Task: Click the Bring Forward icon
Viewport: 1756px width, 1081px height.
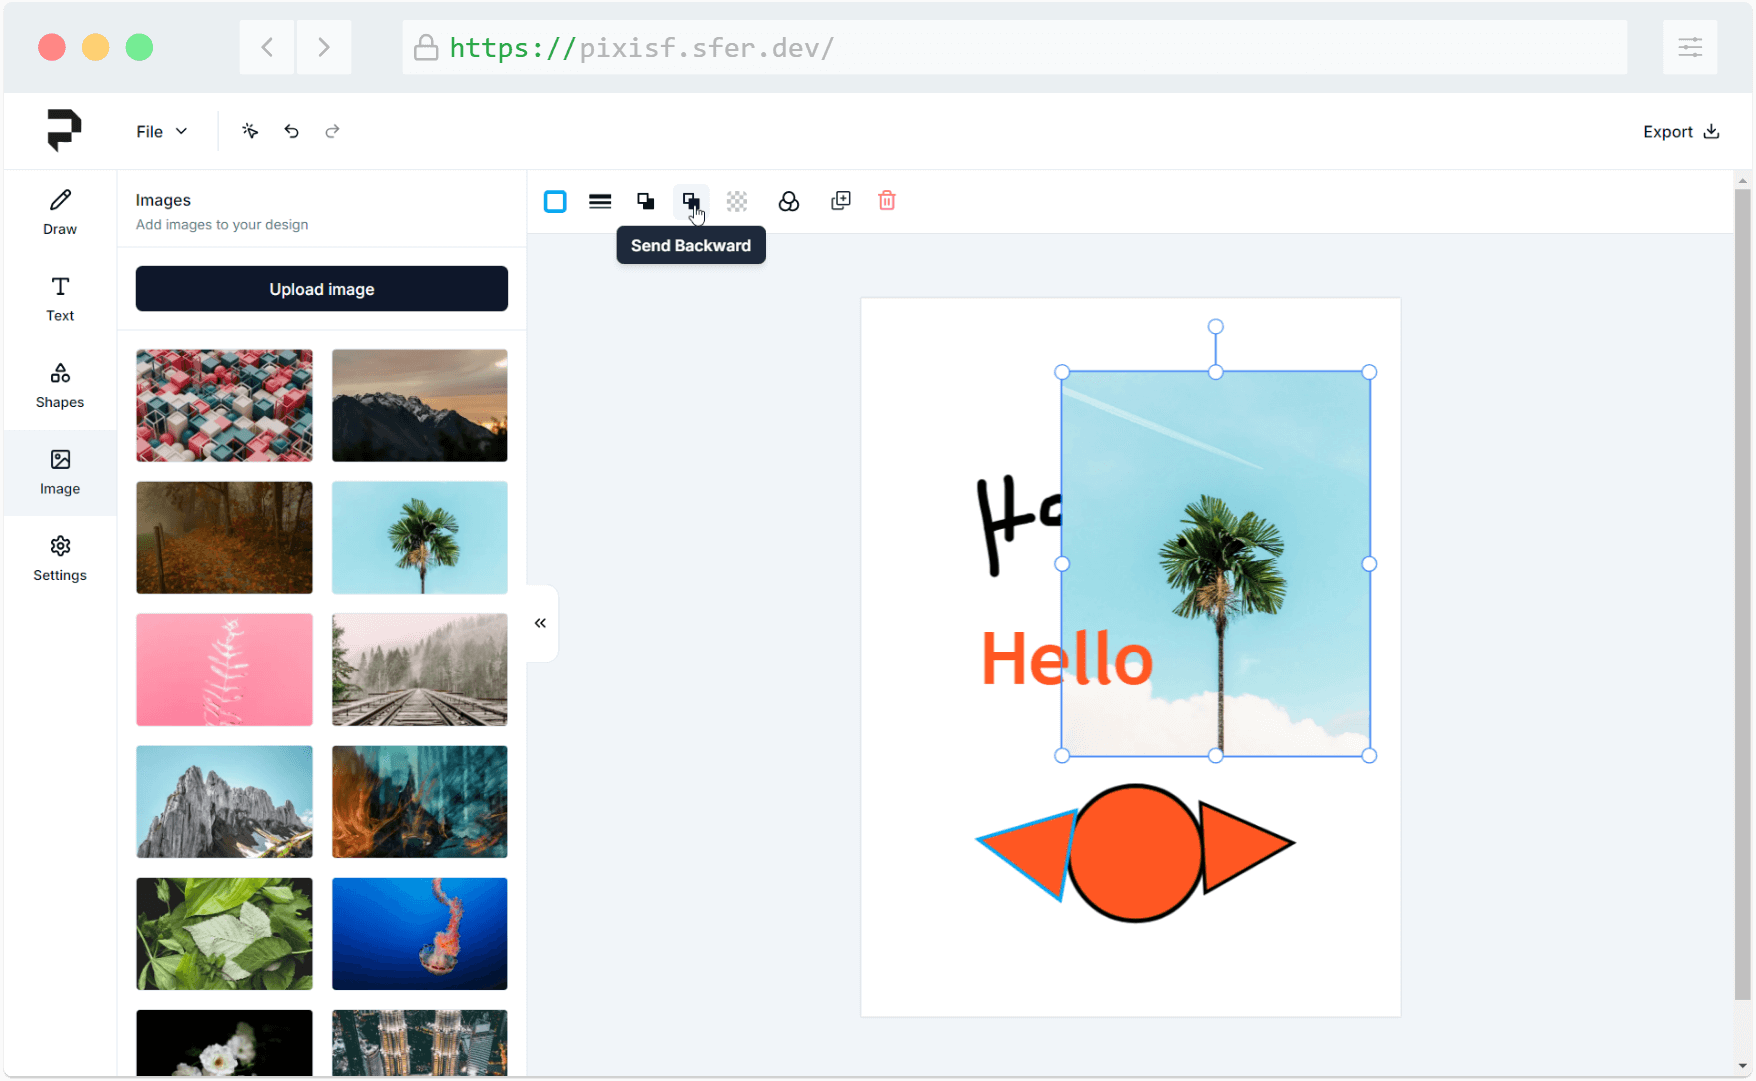Action: coord(646,202)
